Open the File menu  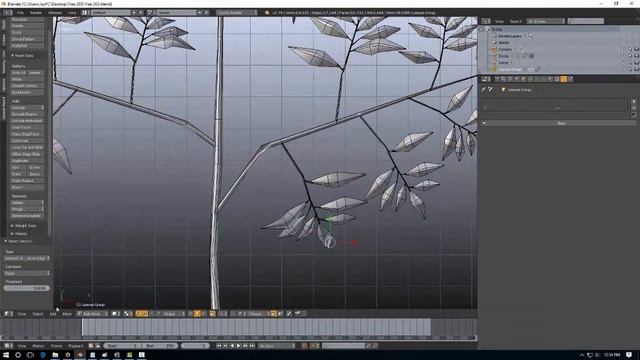pyautogui.click(x=20, y=13)
